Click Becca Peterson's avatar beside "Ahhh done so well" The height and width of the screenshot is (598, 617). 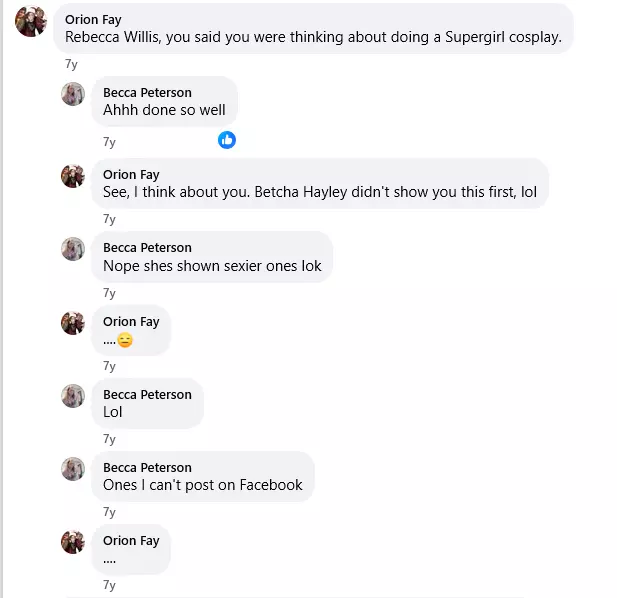pos(73,94)
